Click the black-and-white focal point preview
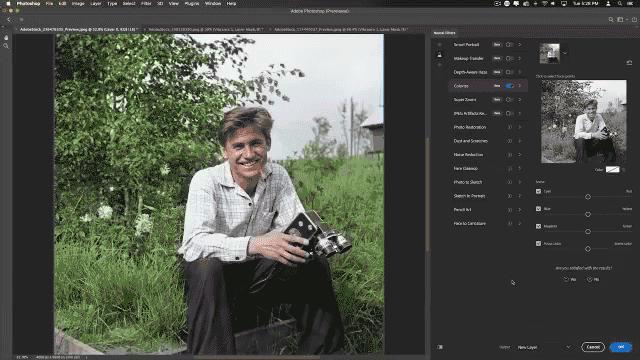 (x=584, y=122)
